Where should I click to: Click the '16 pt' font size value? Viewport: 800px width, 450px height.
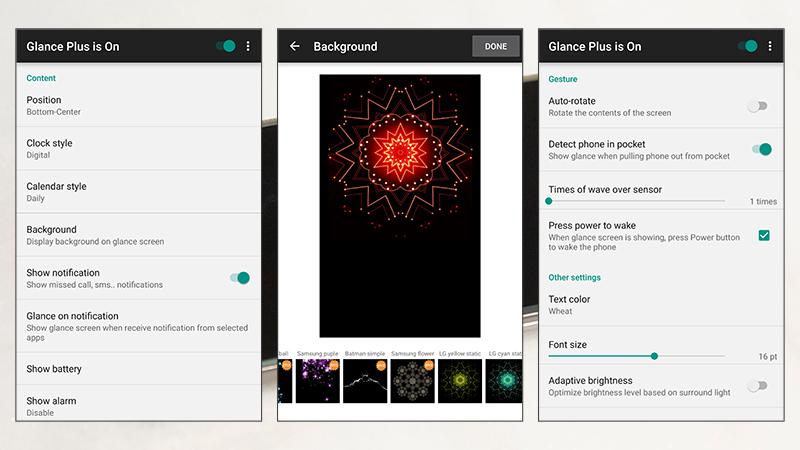(767, 357)
